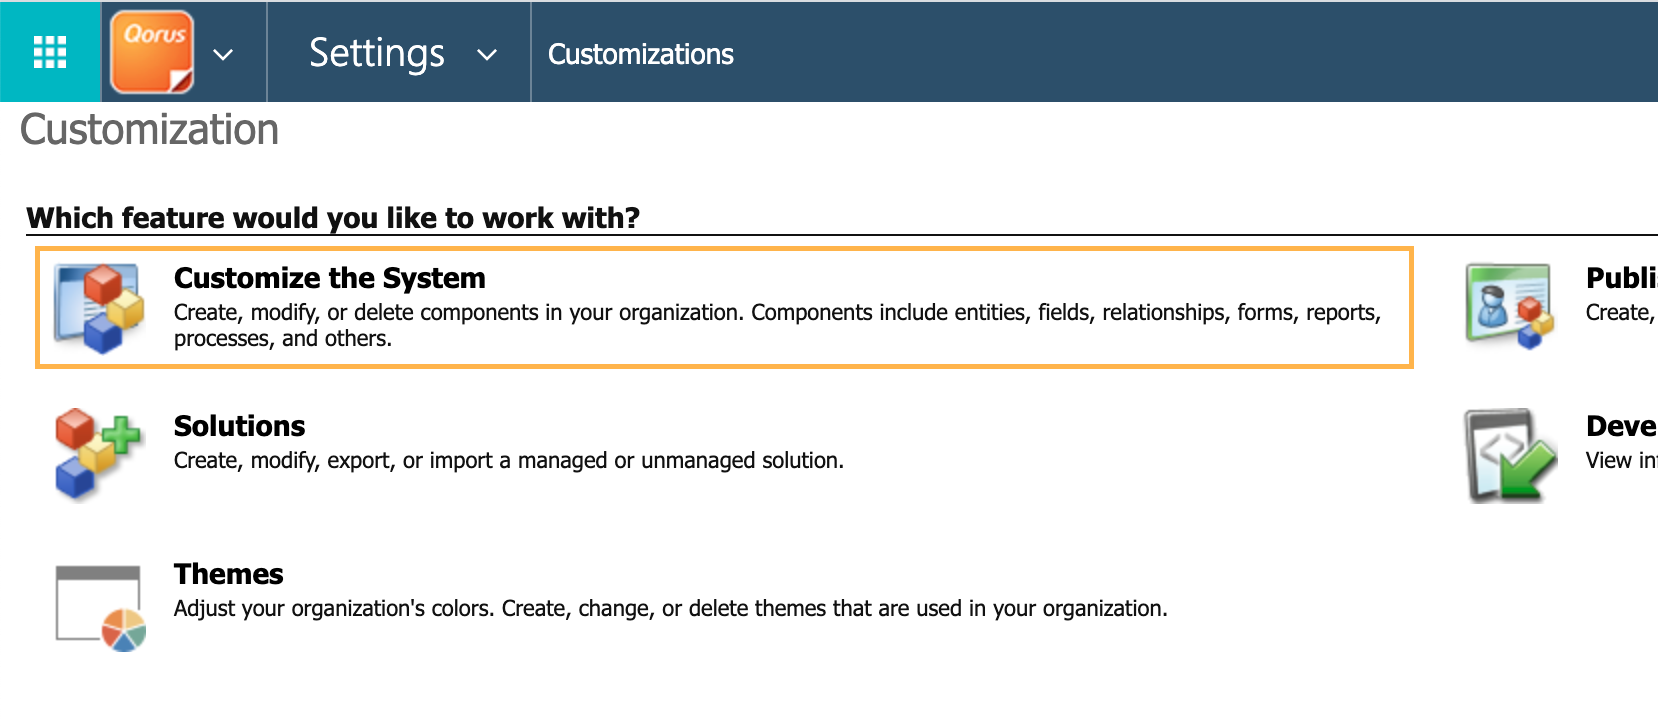Click the Customize the System cubes icon
1658x726 pixels.
coord(99,307)
